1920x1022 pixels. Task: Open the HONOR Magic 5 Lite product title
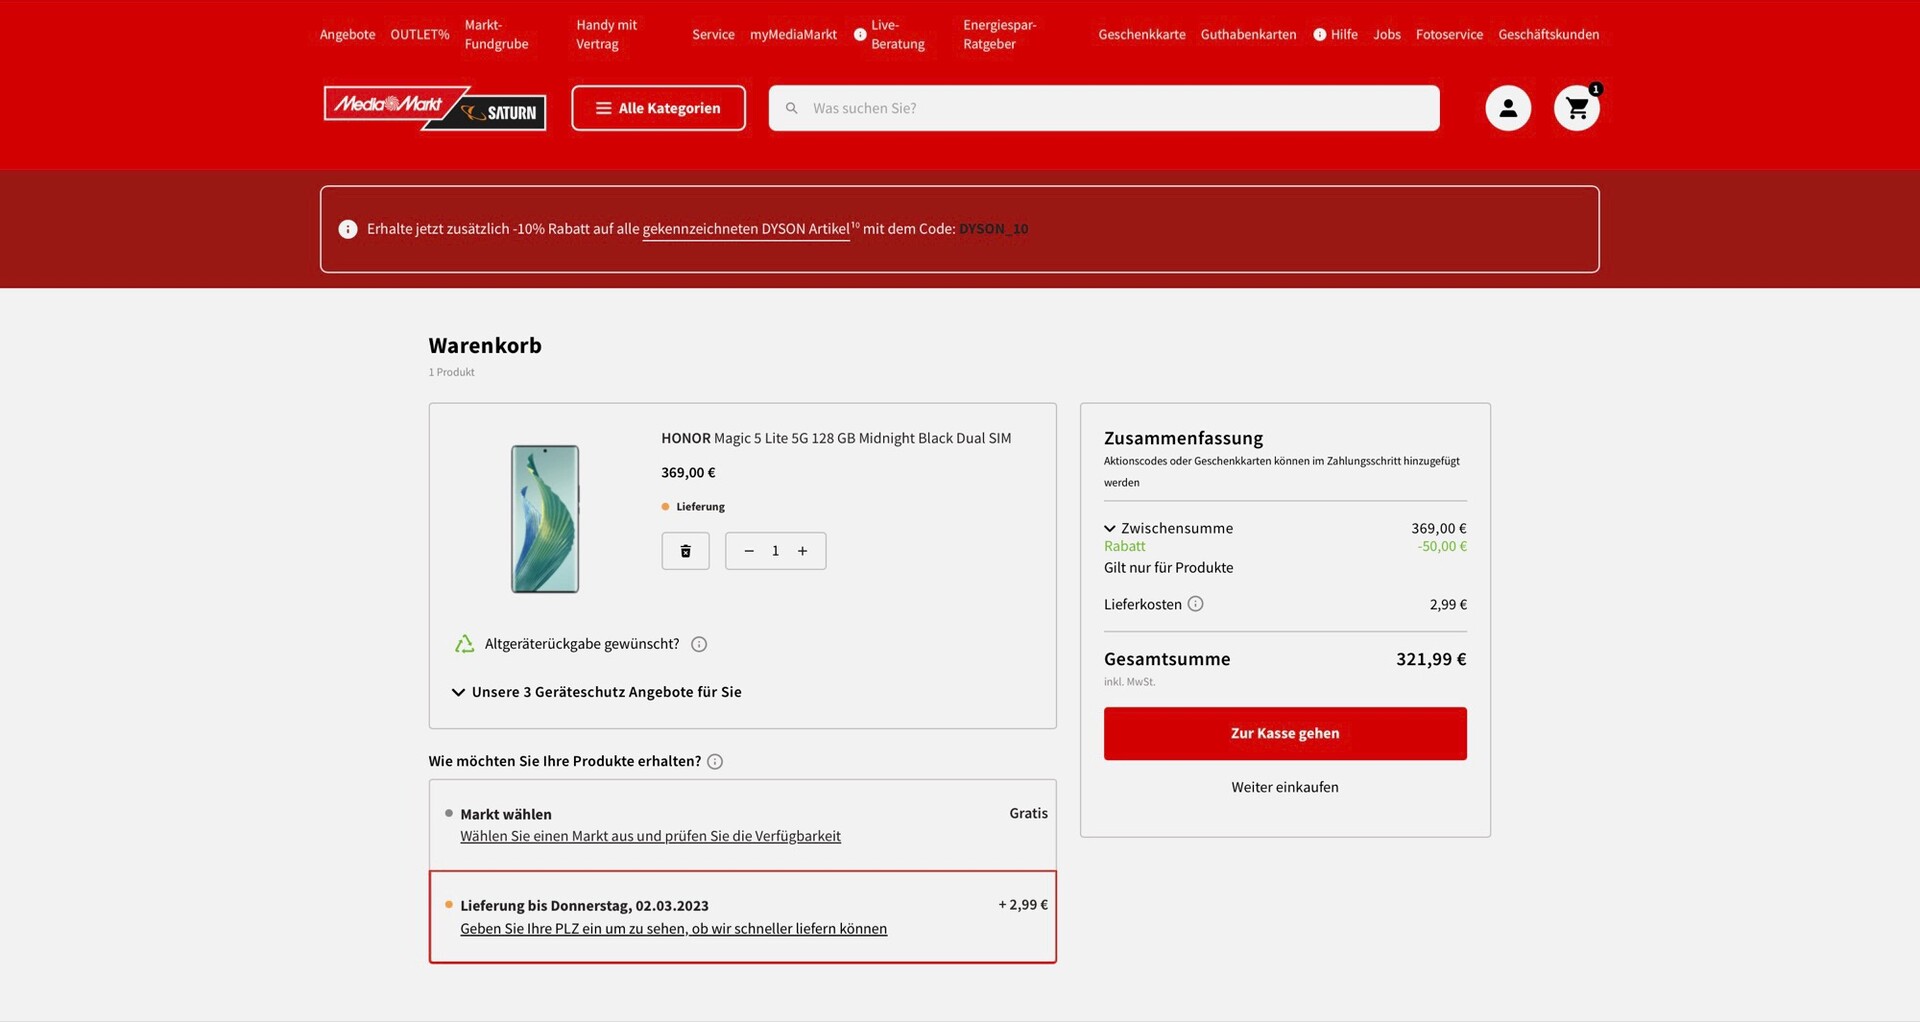pyautogui.click(x=836, y=438)
